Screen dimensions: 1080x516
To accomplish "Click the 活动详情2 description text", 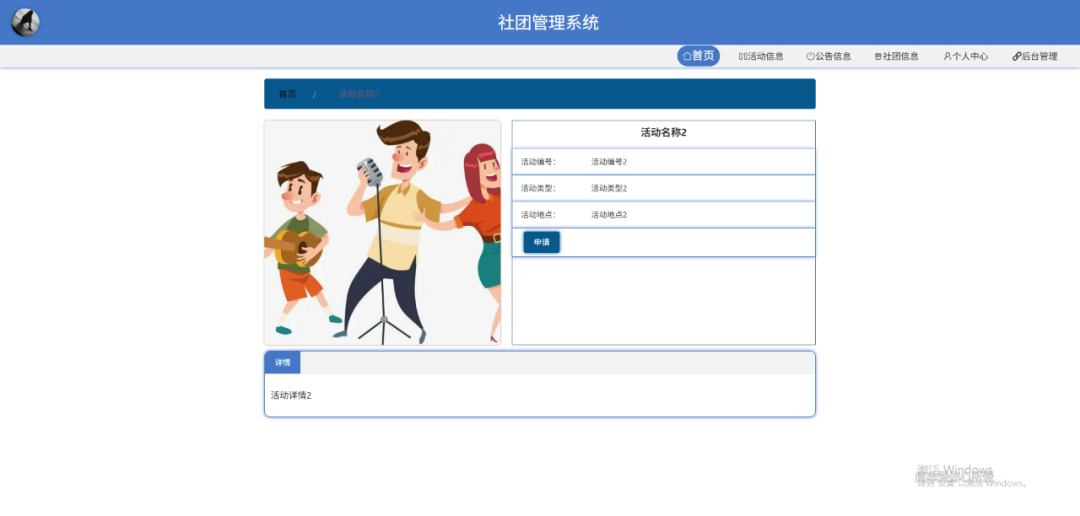I will point(291,395).
